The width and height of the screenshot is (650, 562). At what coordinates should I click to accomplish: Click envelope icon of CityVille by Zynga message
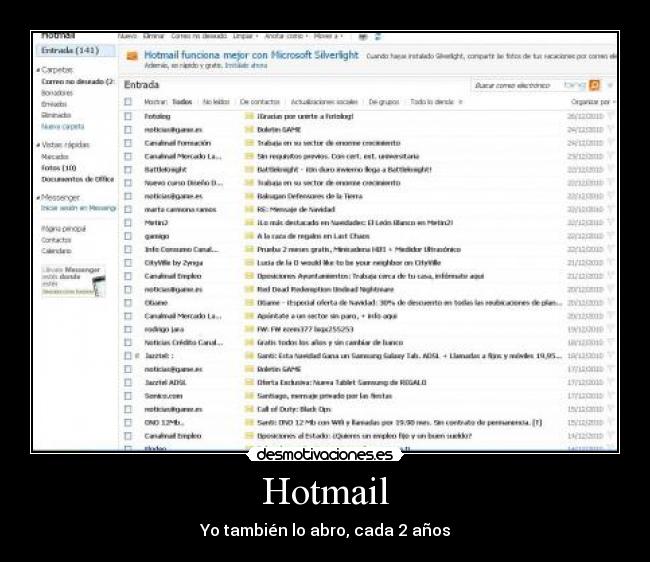tap(249, 263)
